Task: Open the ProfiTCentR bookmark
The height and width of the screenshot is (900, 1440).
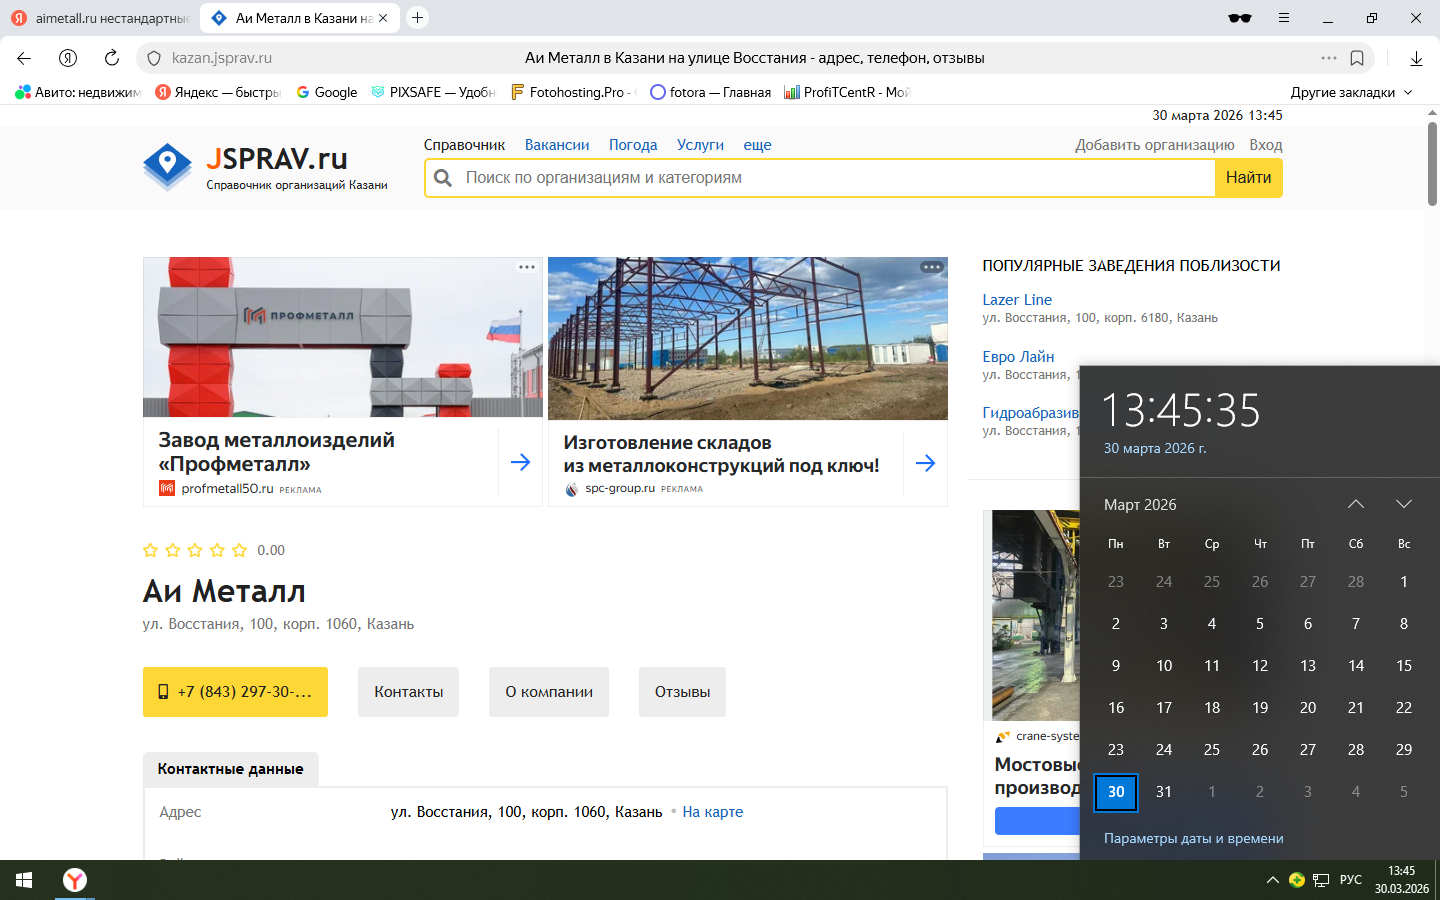Action: tap(847, 92)
